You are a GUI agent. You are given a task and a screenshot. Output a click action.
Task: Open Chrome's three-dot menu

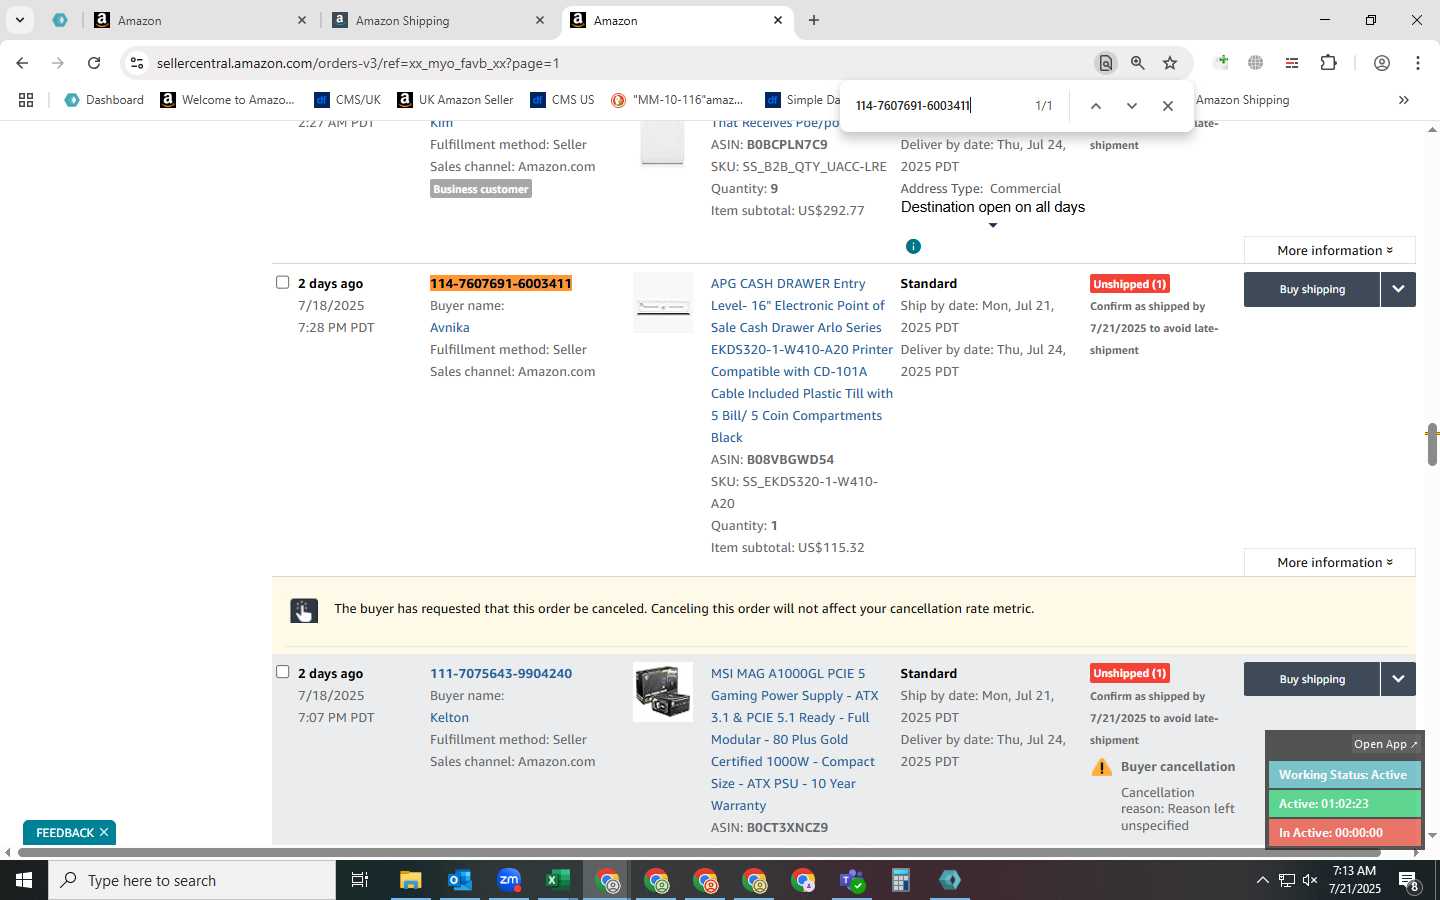tap(1418, 63)
